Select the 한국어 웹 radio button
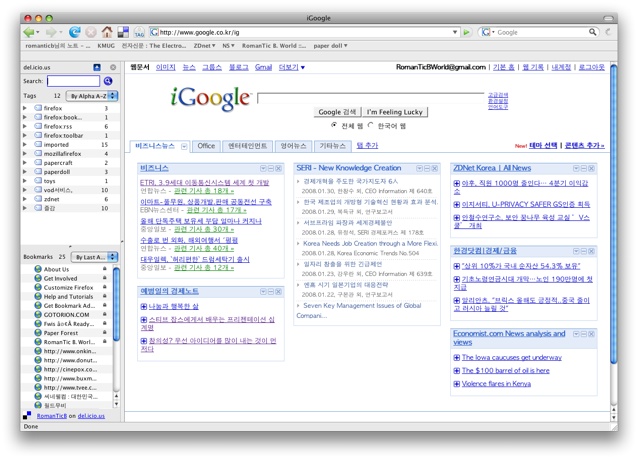Image resolution: width=638 pixels, height=459 pixels. pos(370,125)
